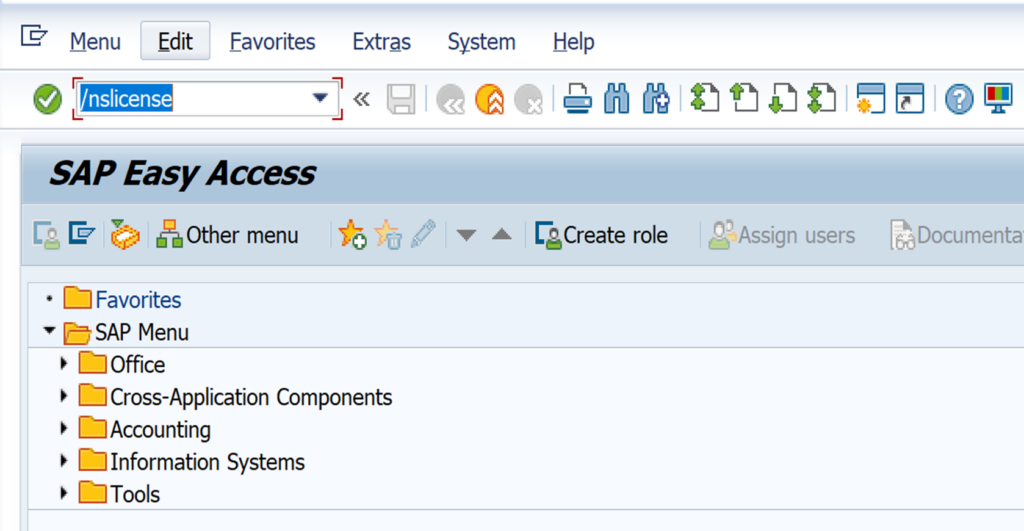
Task: Expand the Information Systems folder arrow
Action: (x=63, y=461)
